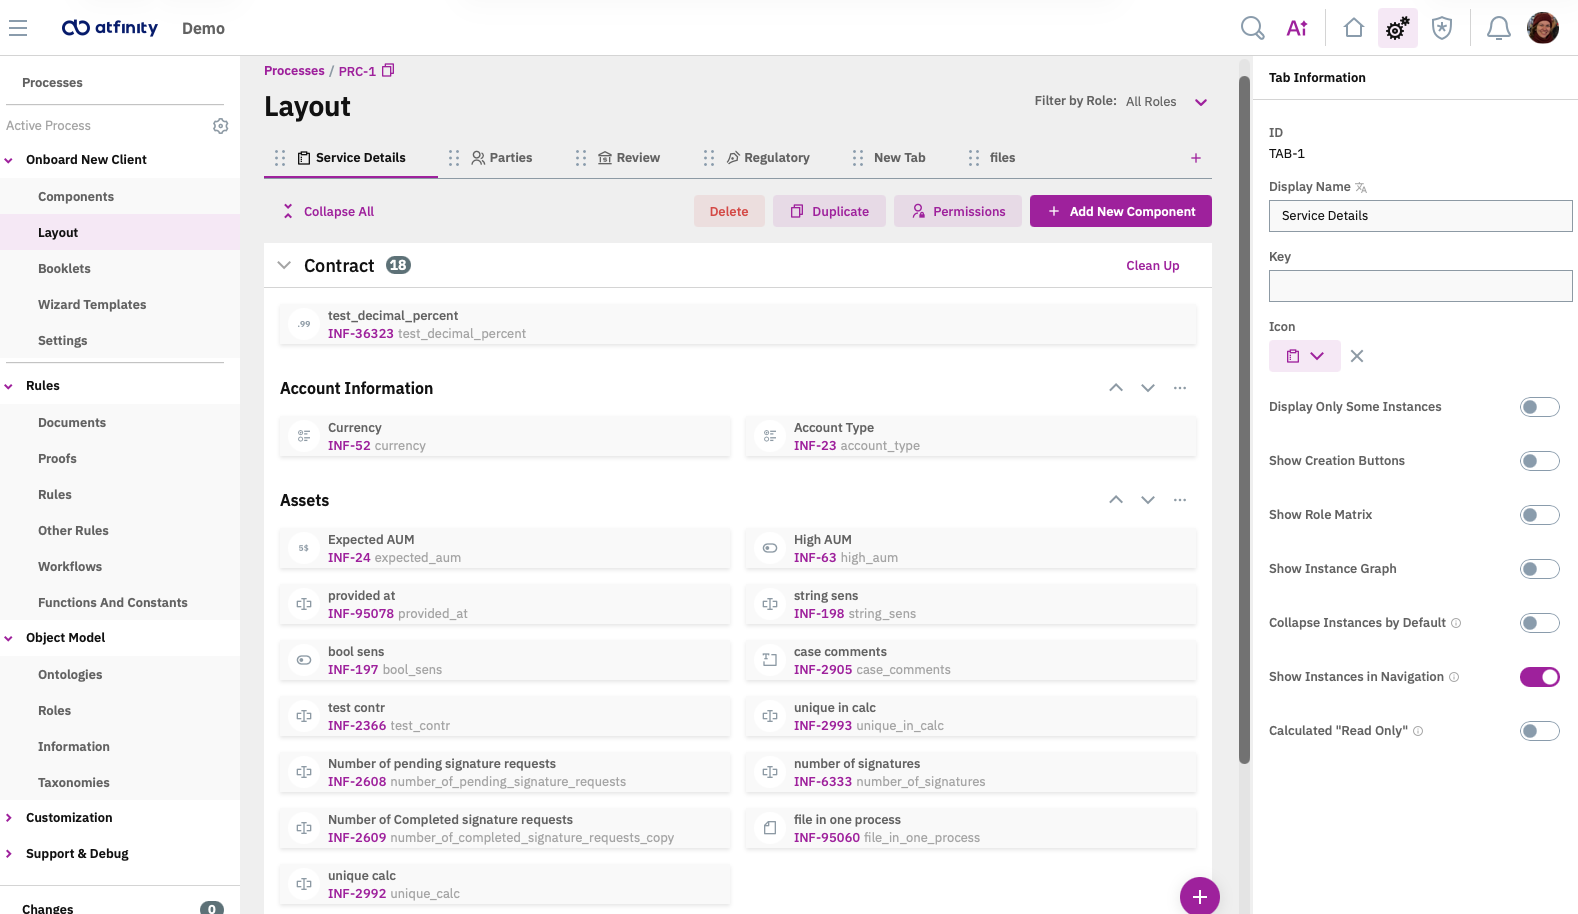This screenshot has height=914, width=1578.
Task: Expand the Support & Debug group
Action: 9,854
